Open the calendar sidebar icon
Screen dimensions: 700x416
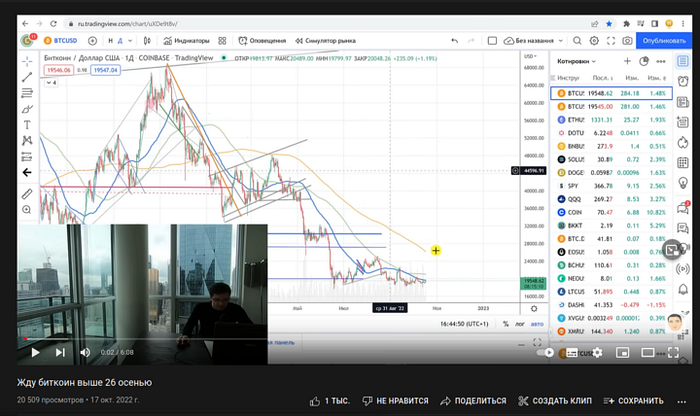coord(683,162)
